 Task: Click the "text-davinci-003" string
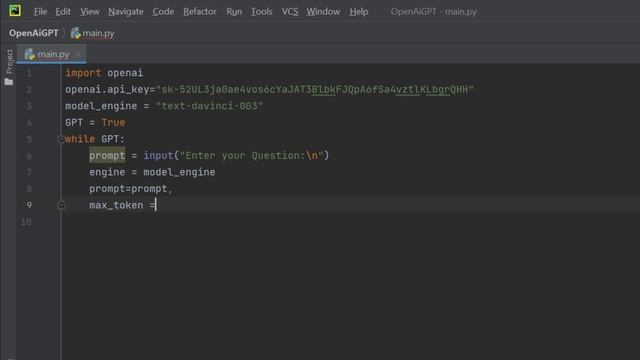[209, 106]
